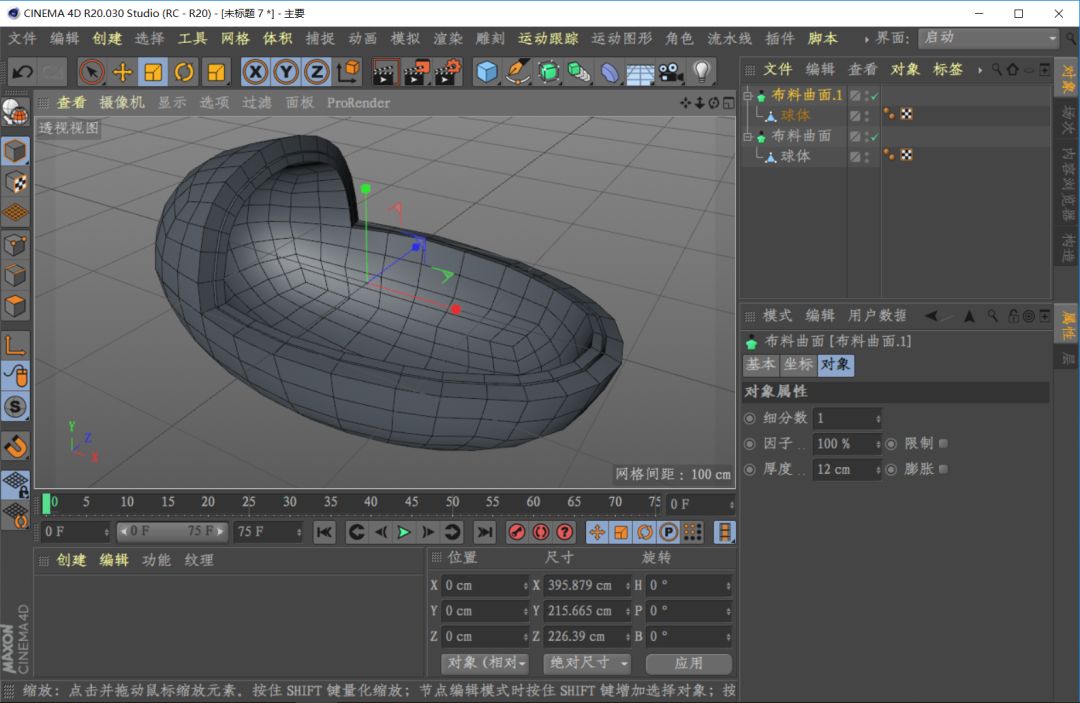Screen dimensions: 1080x703
Task: Open the 界面 layout dropdown
Action: tap(988, 38)
